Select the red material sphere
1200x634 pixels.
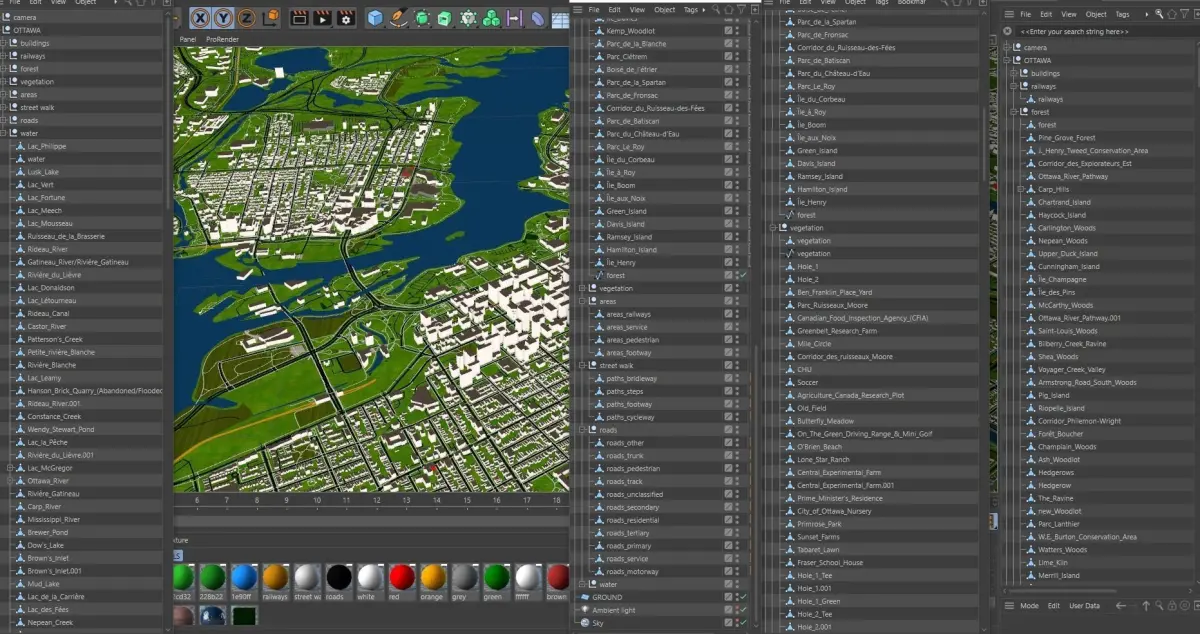coord(401,577)
